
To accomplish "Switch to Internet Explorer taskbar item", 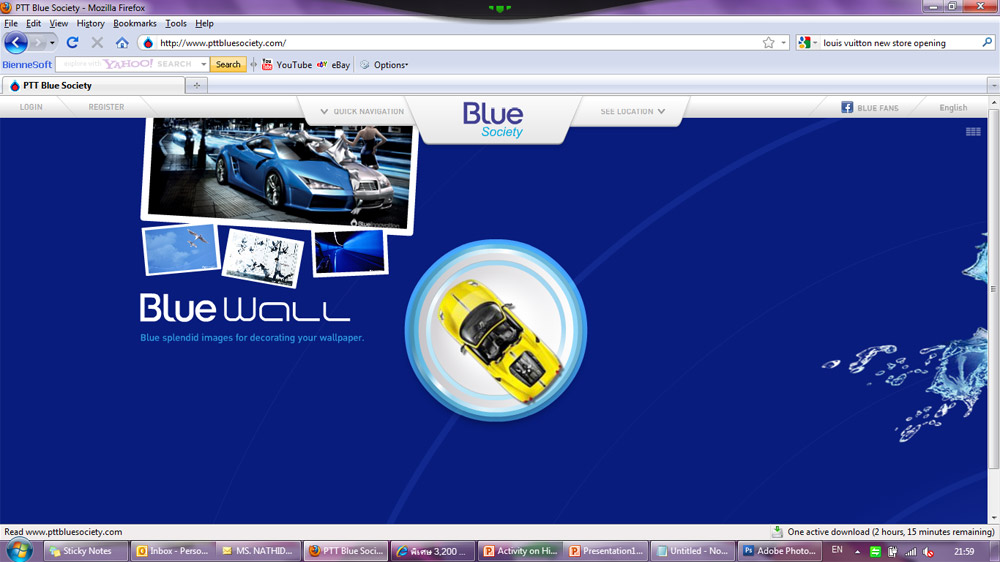I will point(432,551).
